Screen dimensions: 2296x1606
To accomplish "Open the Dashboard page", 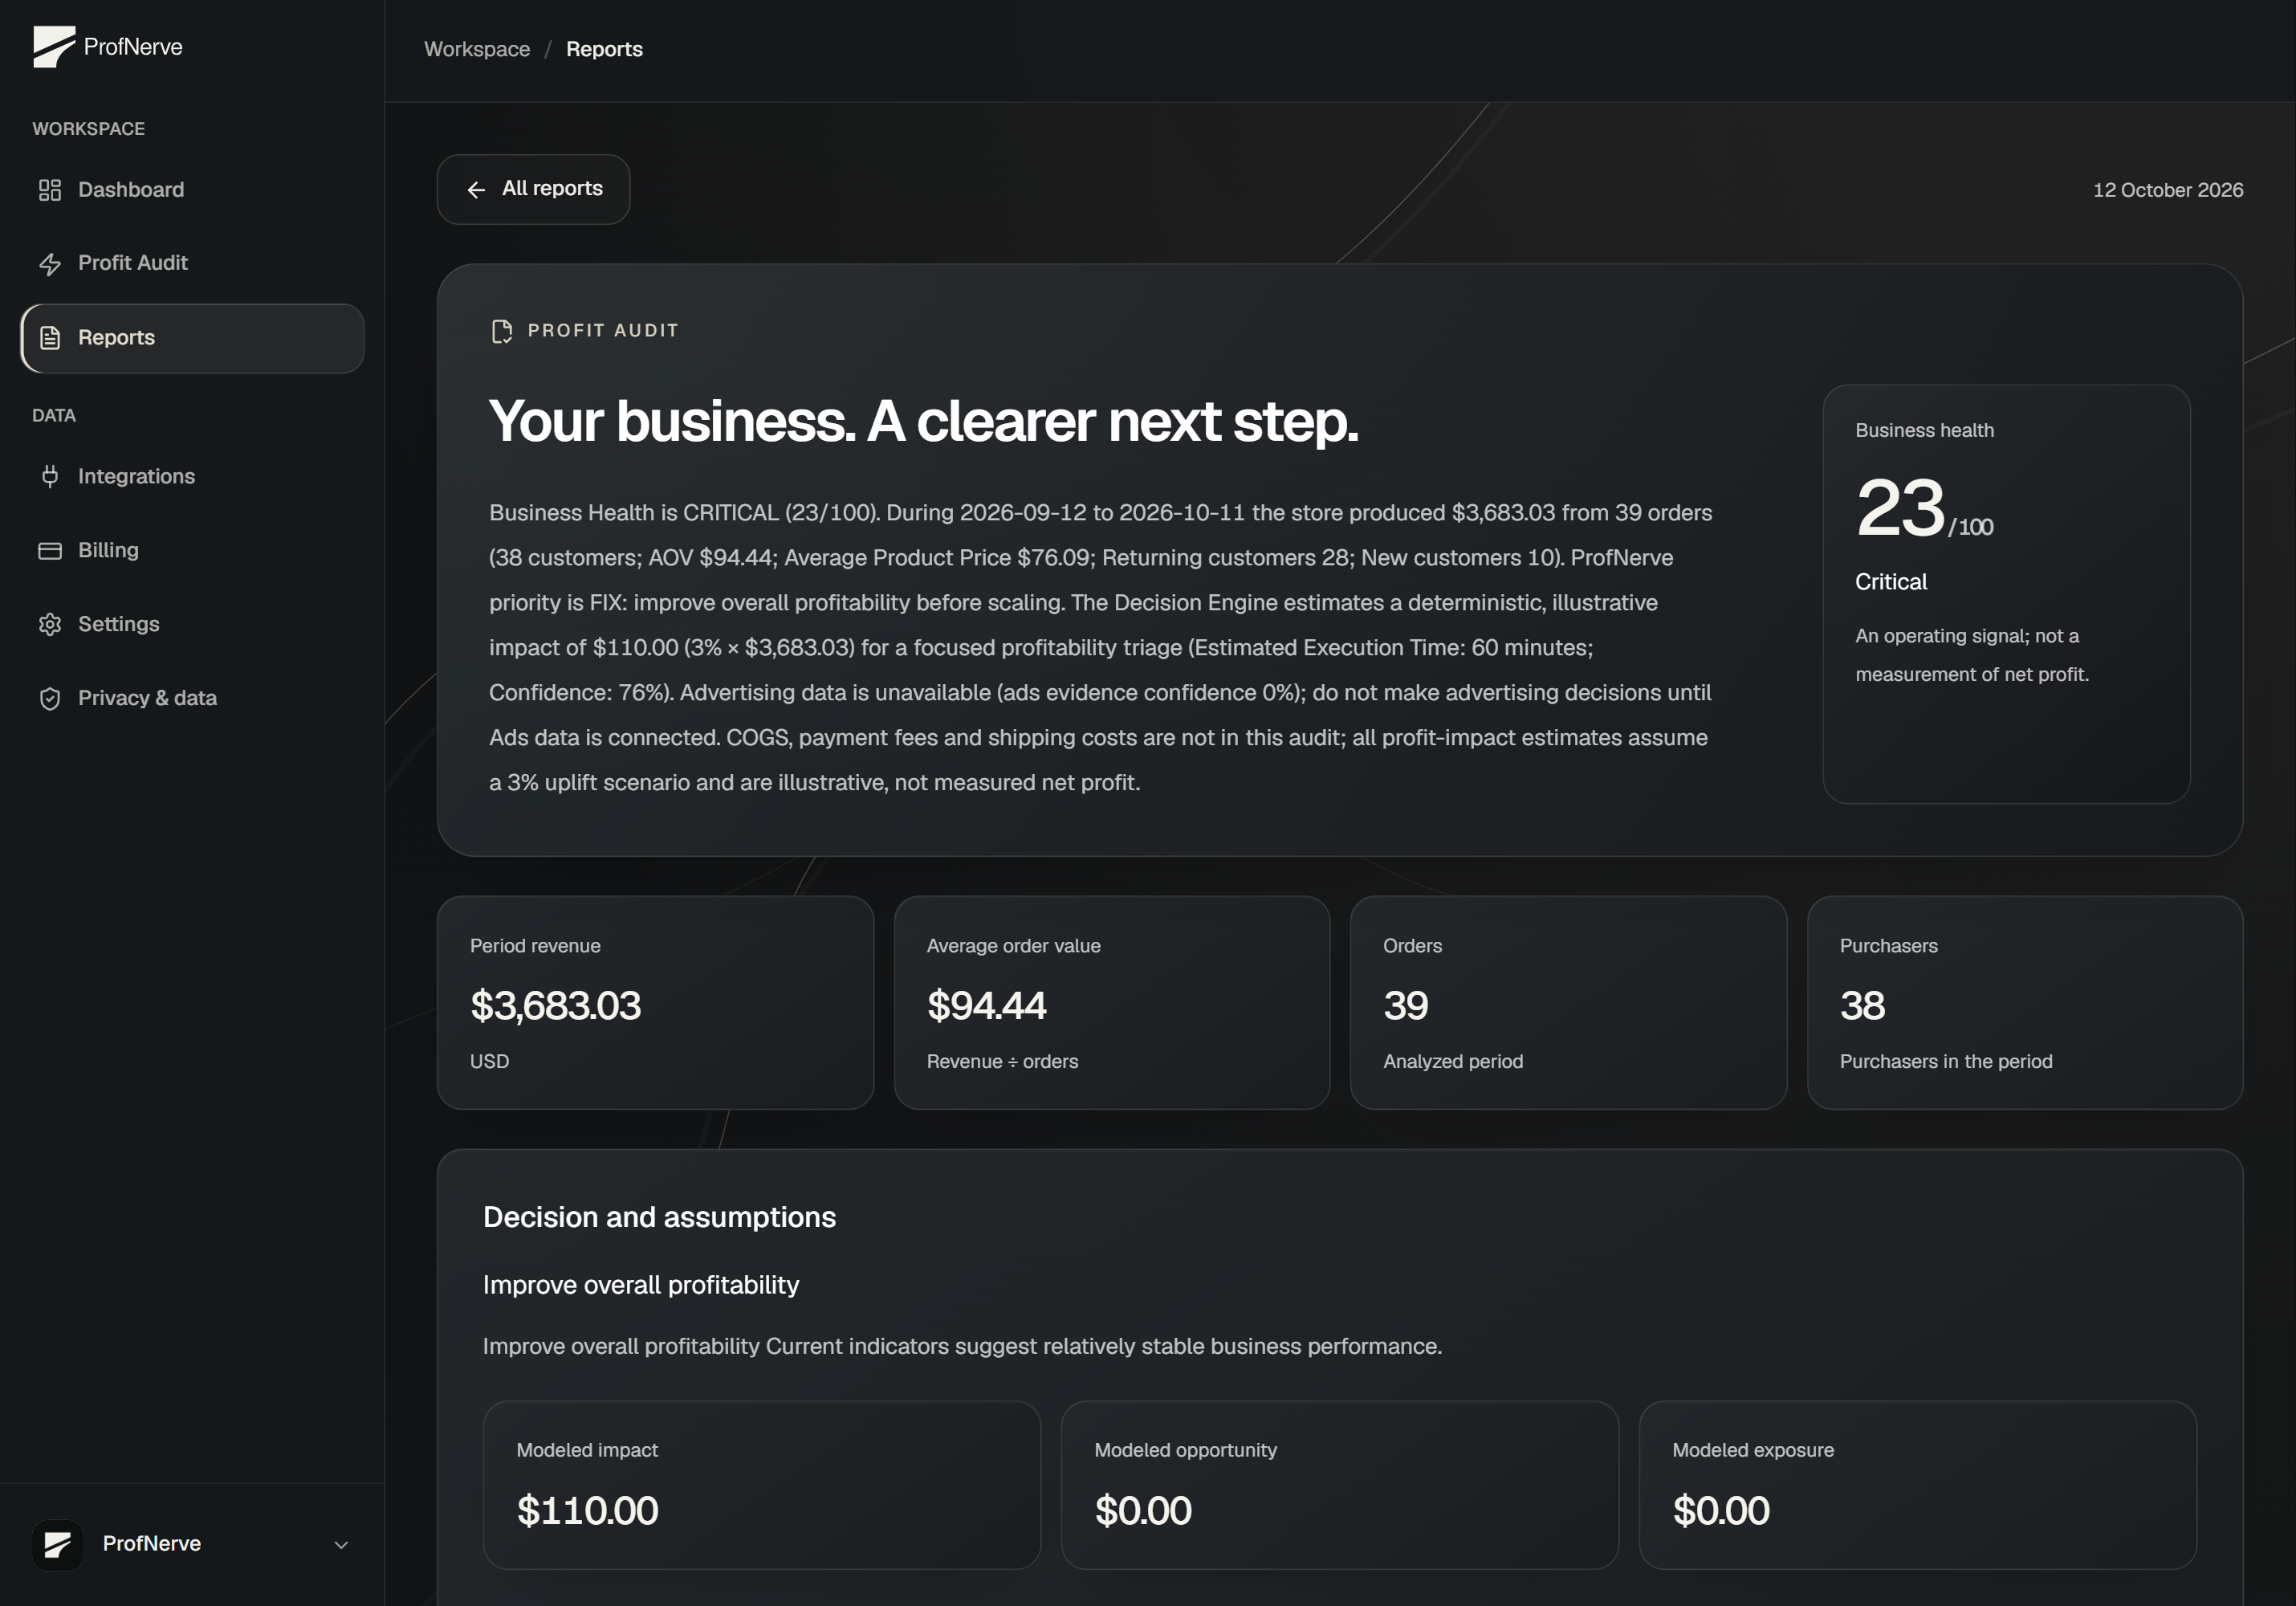I will pyautogui.click(x=192, y=190).
